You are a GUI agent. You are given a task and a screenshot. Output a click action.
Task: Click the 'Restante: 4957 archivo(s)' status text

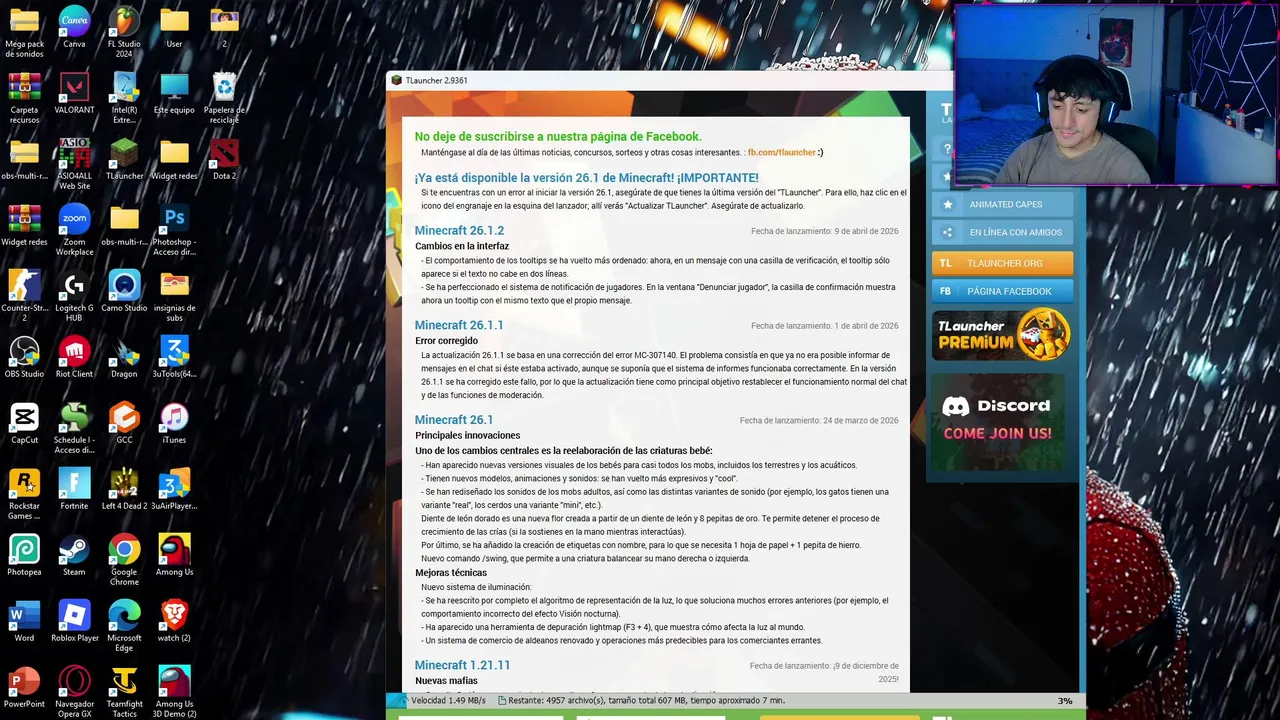pos(641,701)
